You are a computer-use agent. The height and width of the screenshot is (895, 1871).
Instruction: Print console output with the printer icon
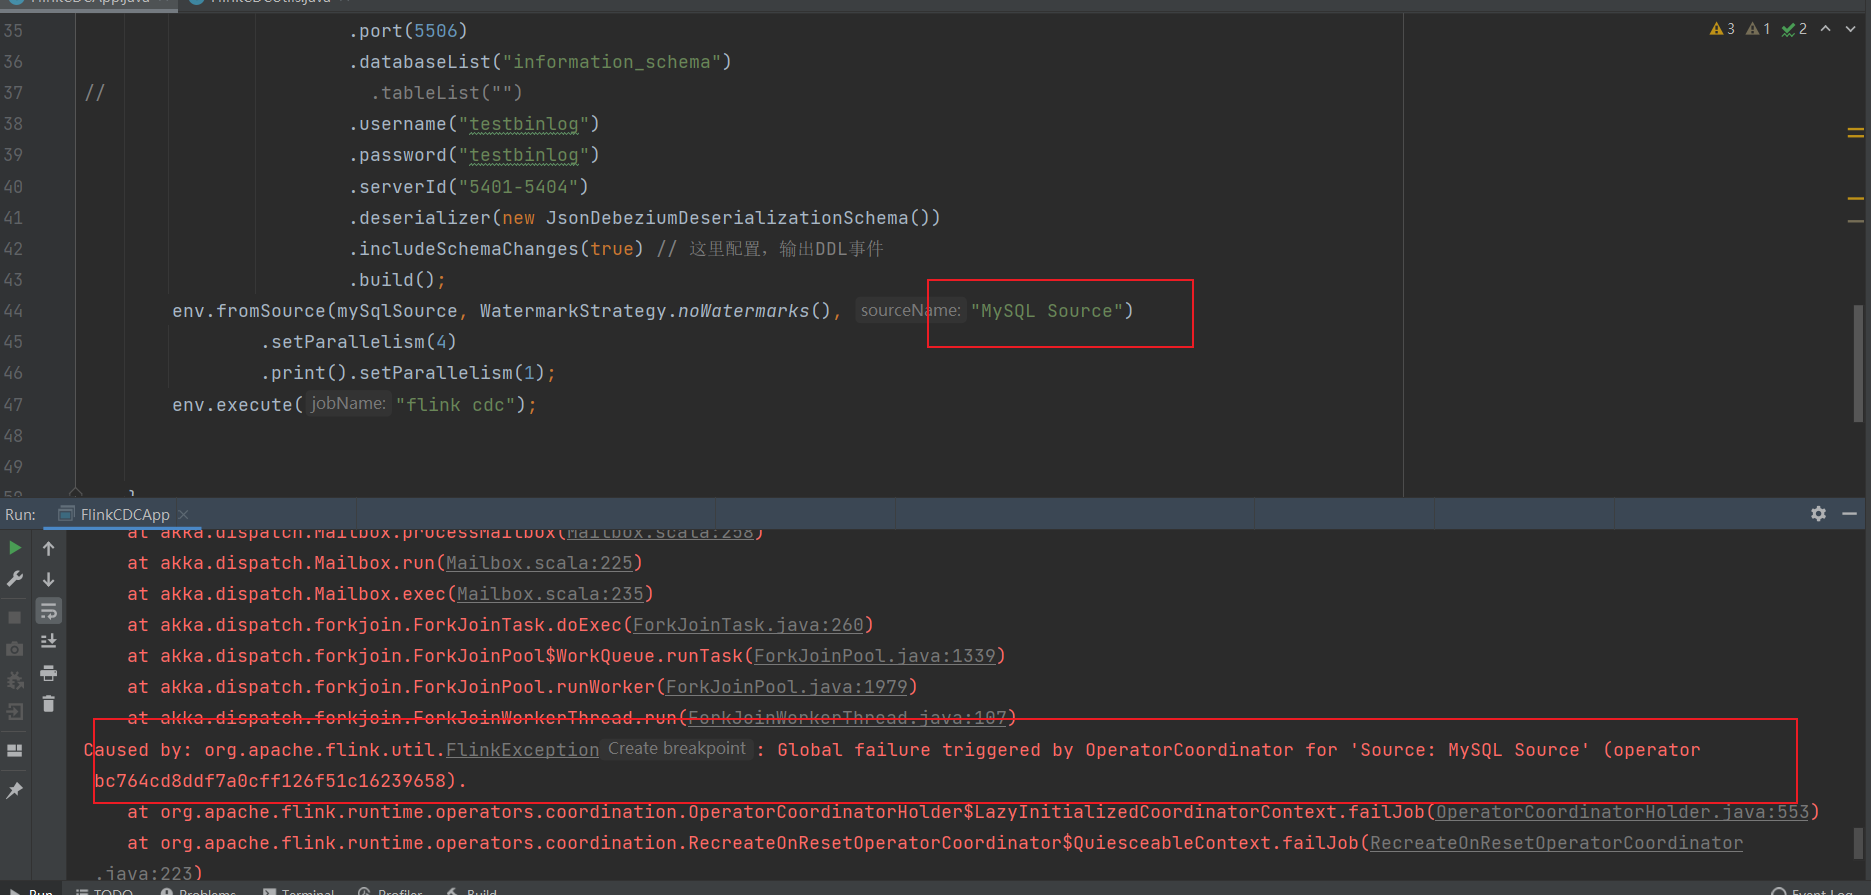48,673
